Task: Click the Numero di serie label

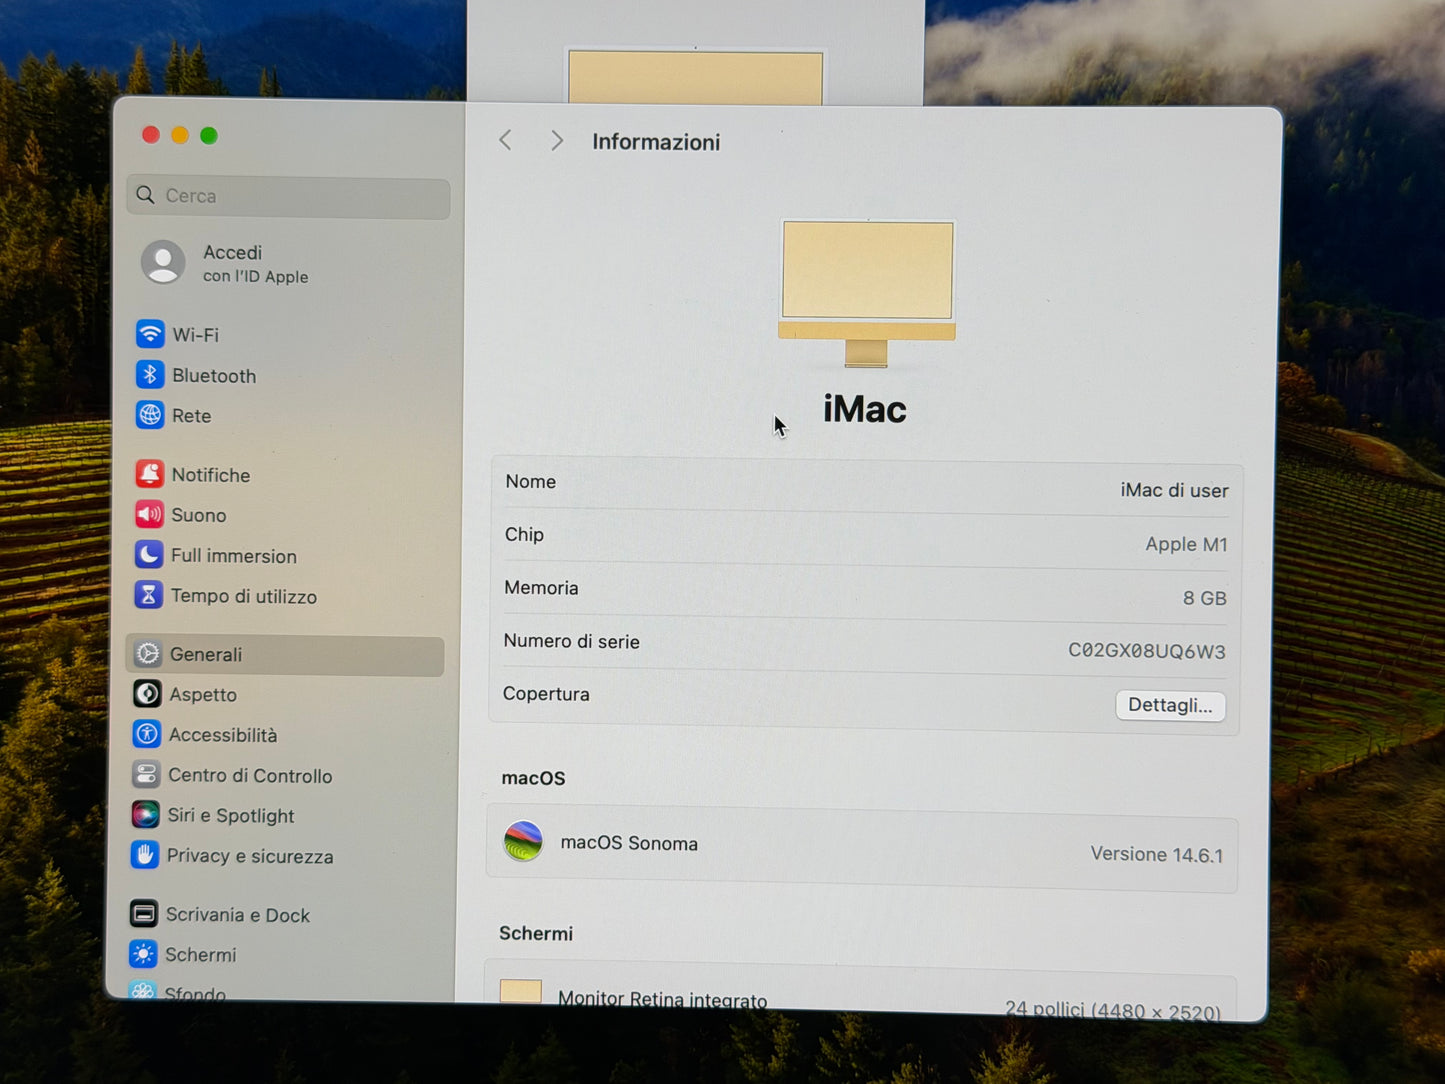Action: (571, 641)
